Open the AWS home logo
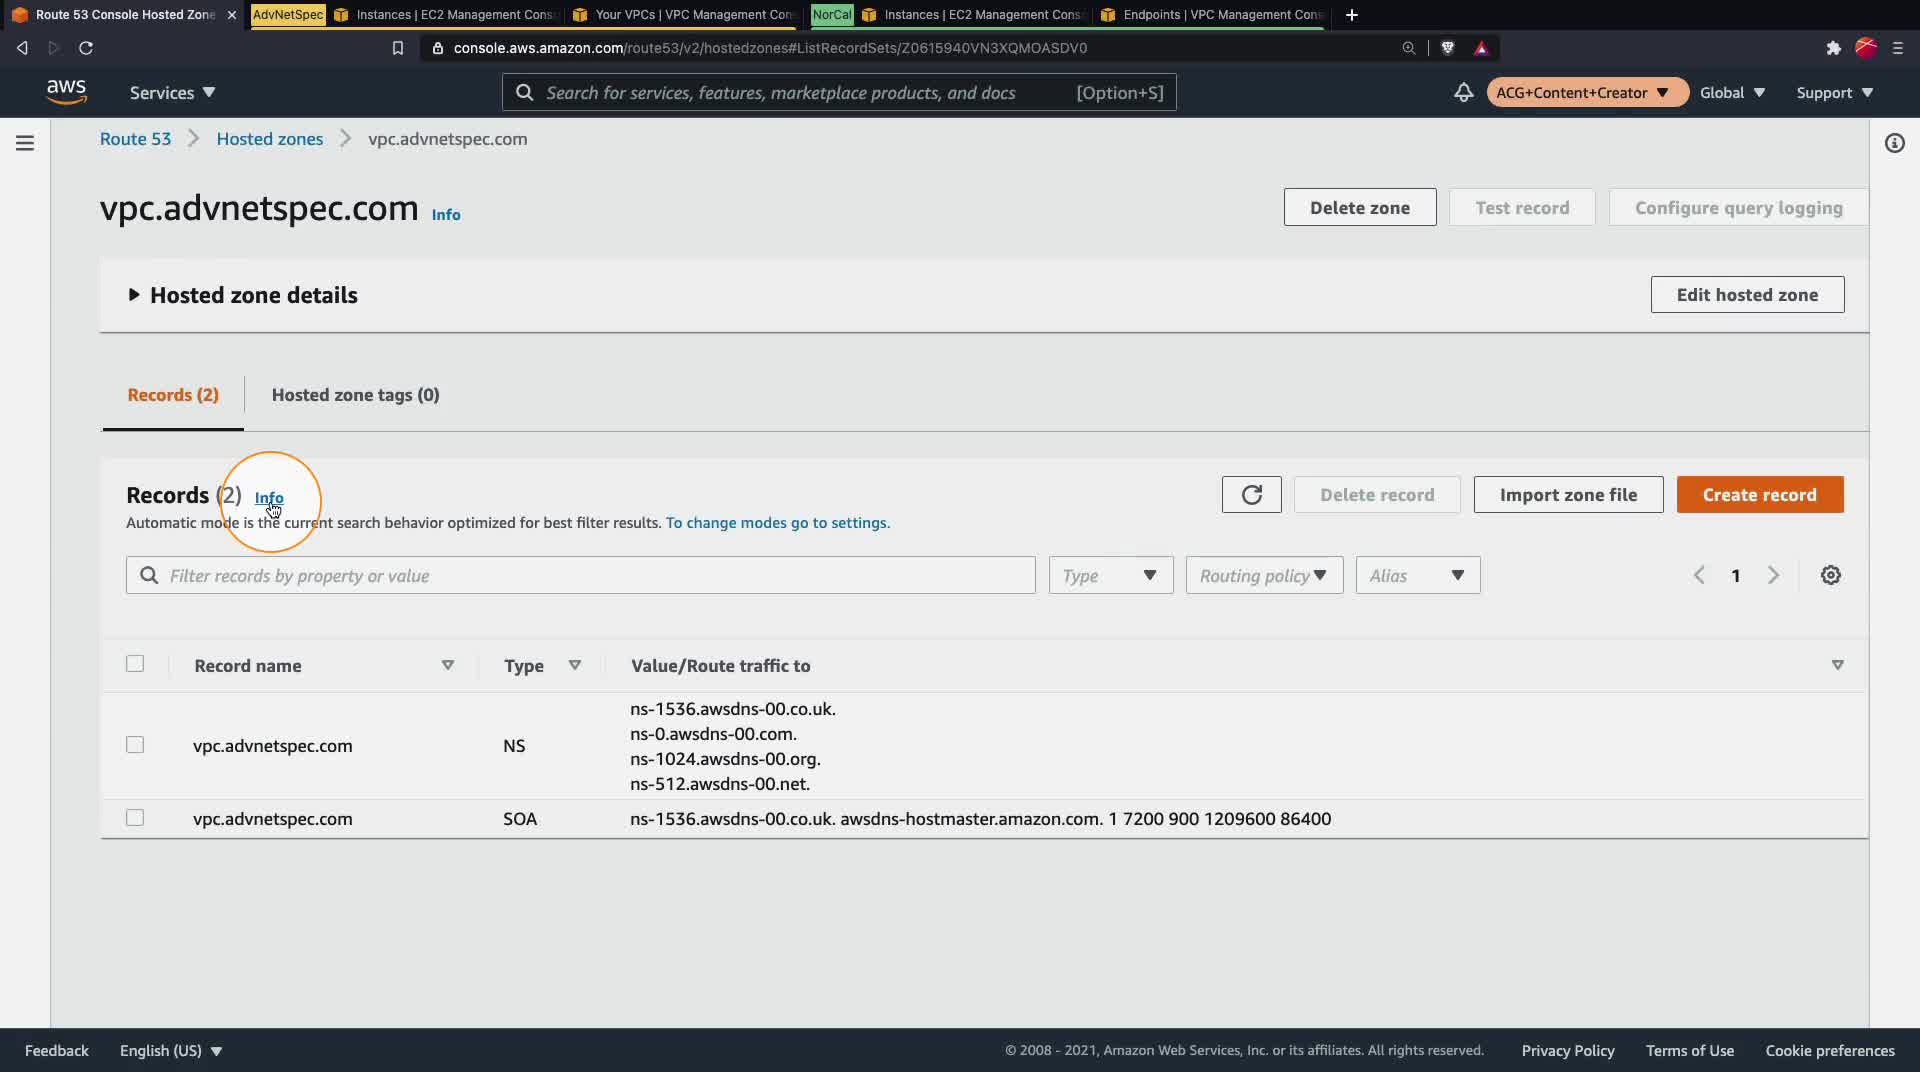1920x1072 pixels. coord(66,92)
